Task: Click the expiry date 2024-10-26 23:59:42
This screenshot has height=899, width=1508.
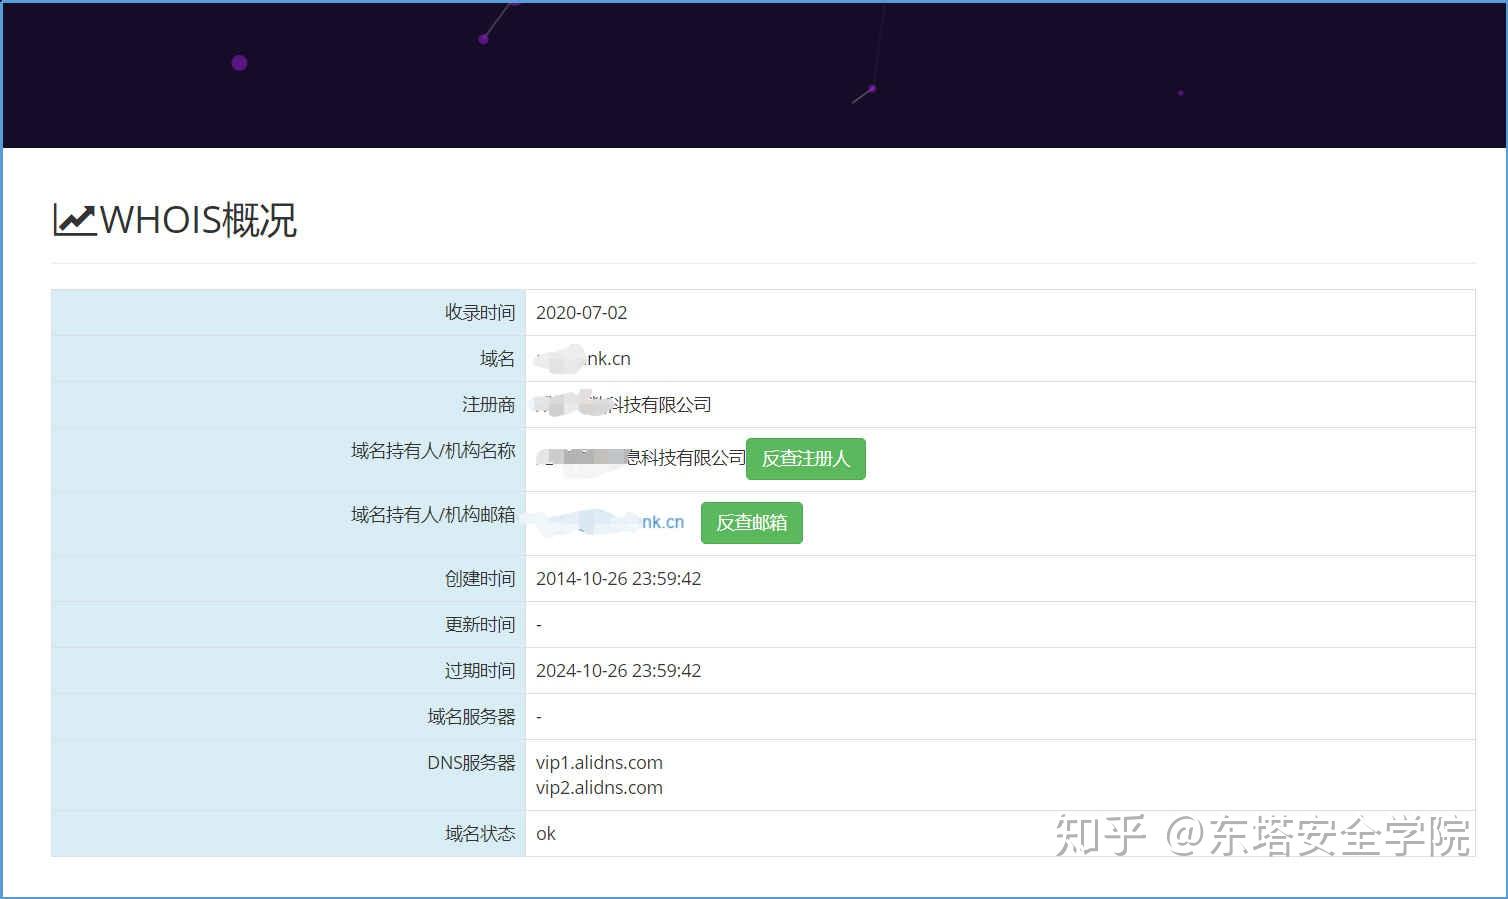Action: (618, 670)
